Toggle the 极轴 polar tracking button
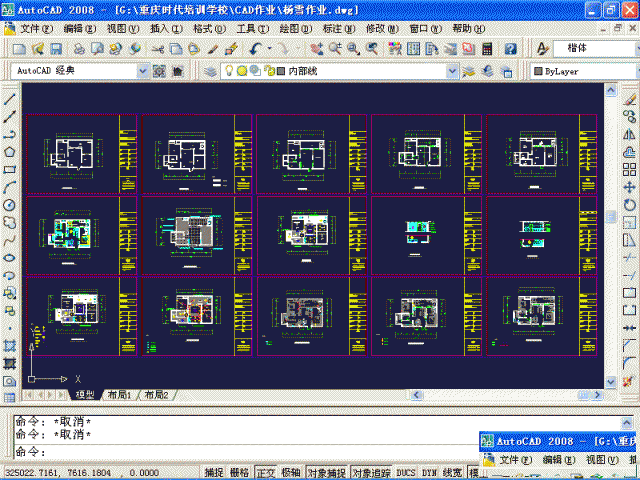 pyautogui.click(x=290, y=472)
